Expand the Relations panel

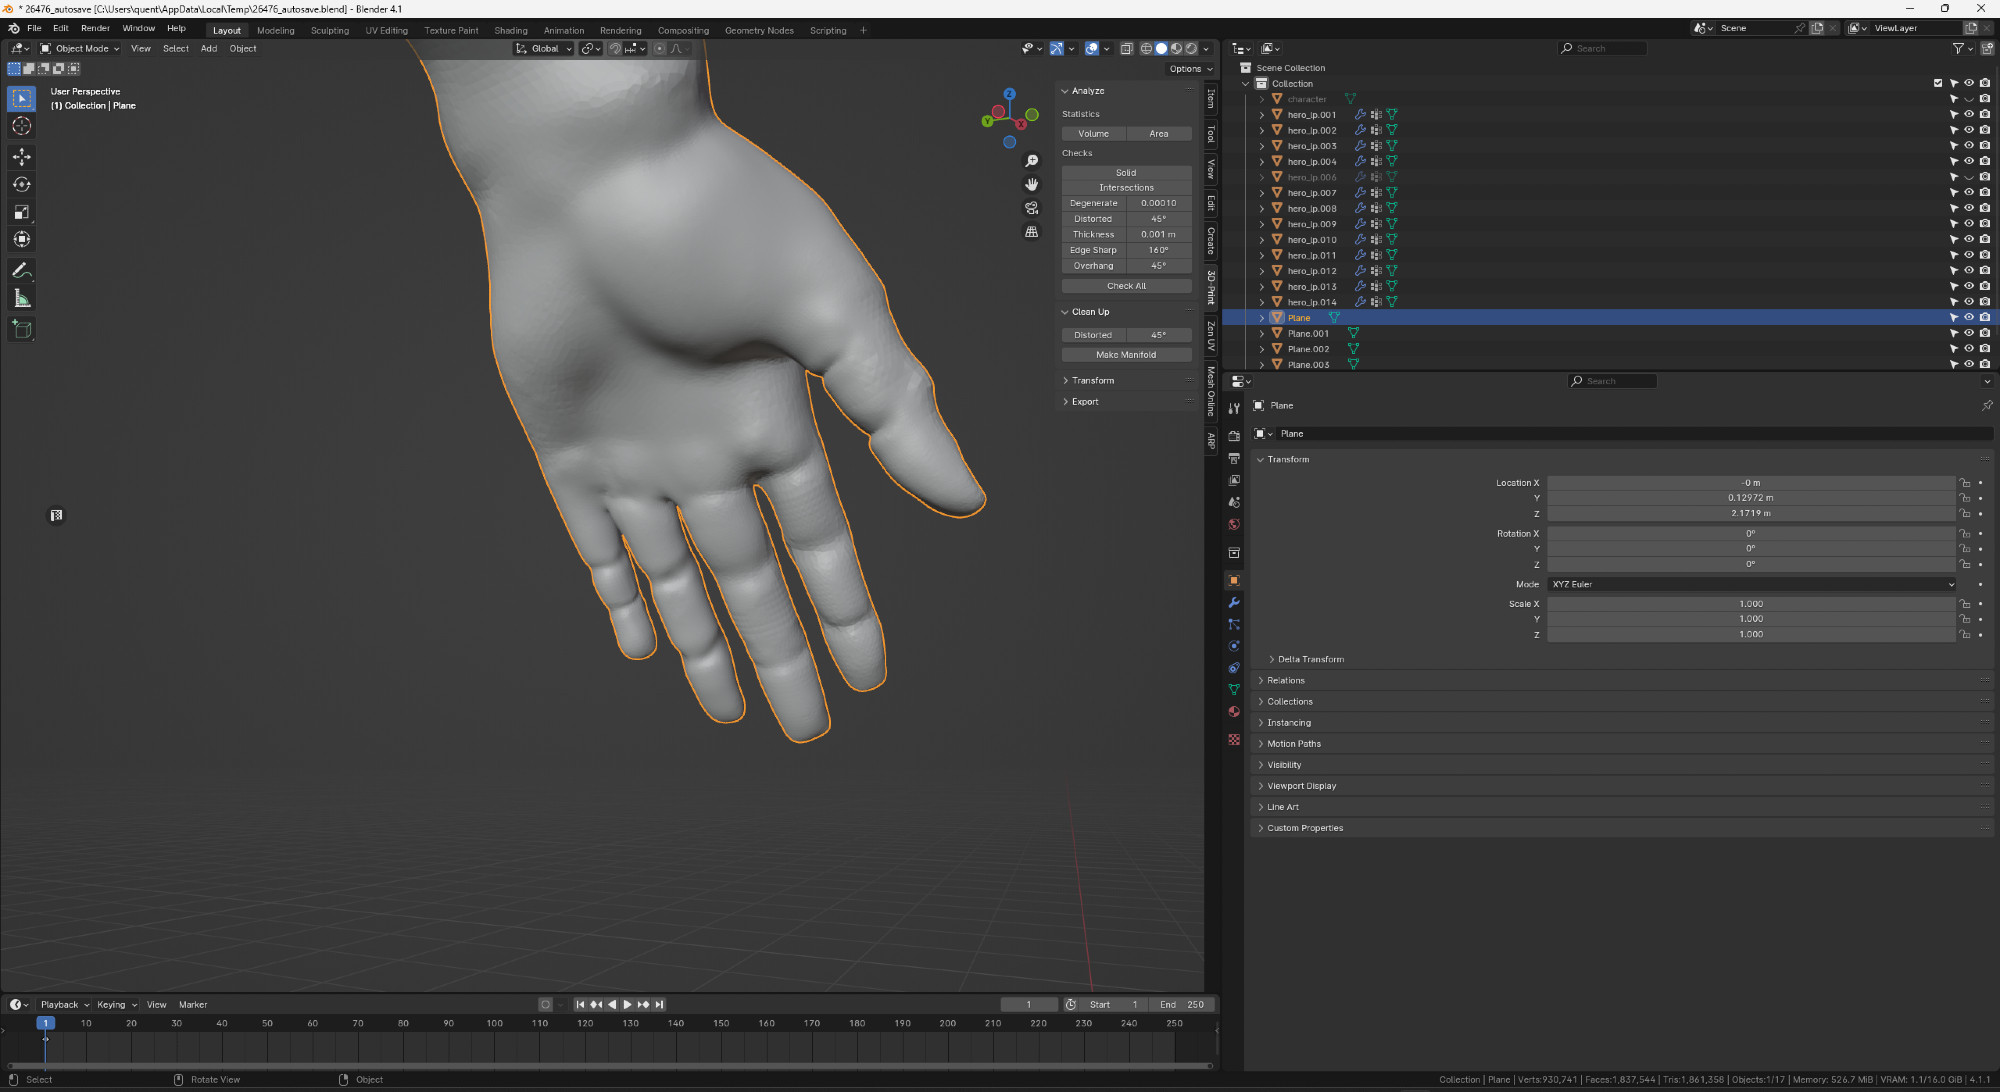[1285, 680]
